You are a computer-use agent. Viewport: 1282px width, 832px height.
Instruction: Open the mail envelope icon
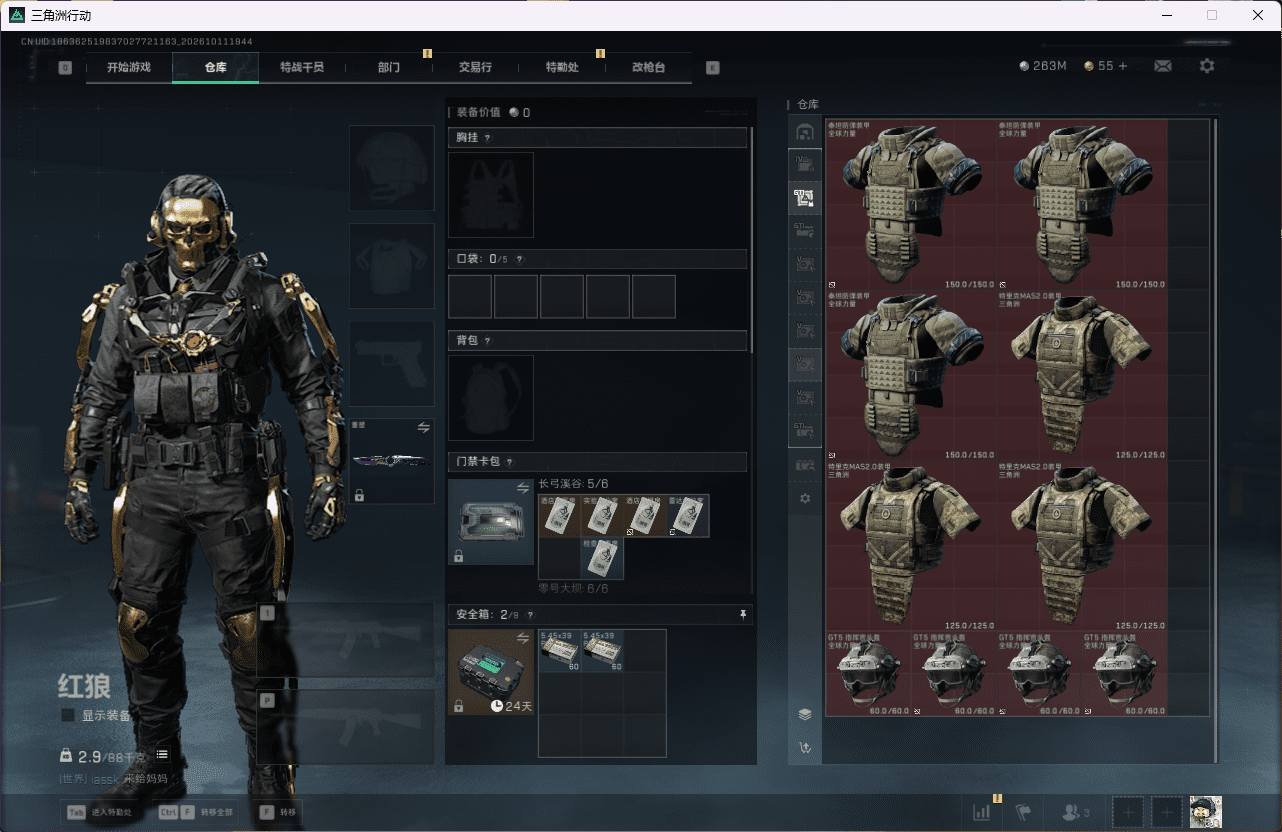(1163, 66)
